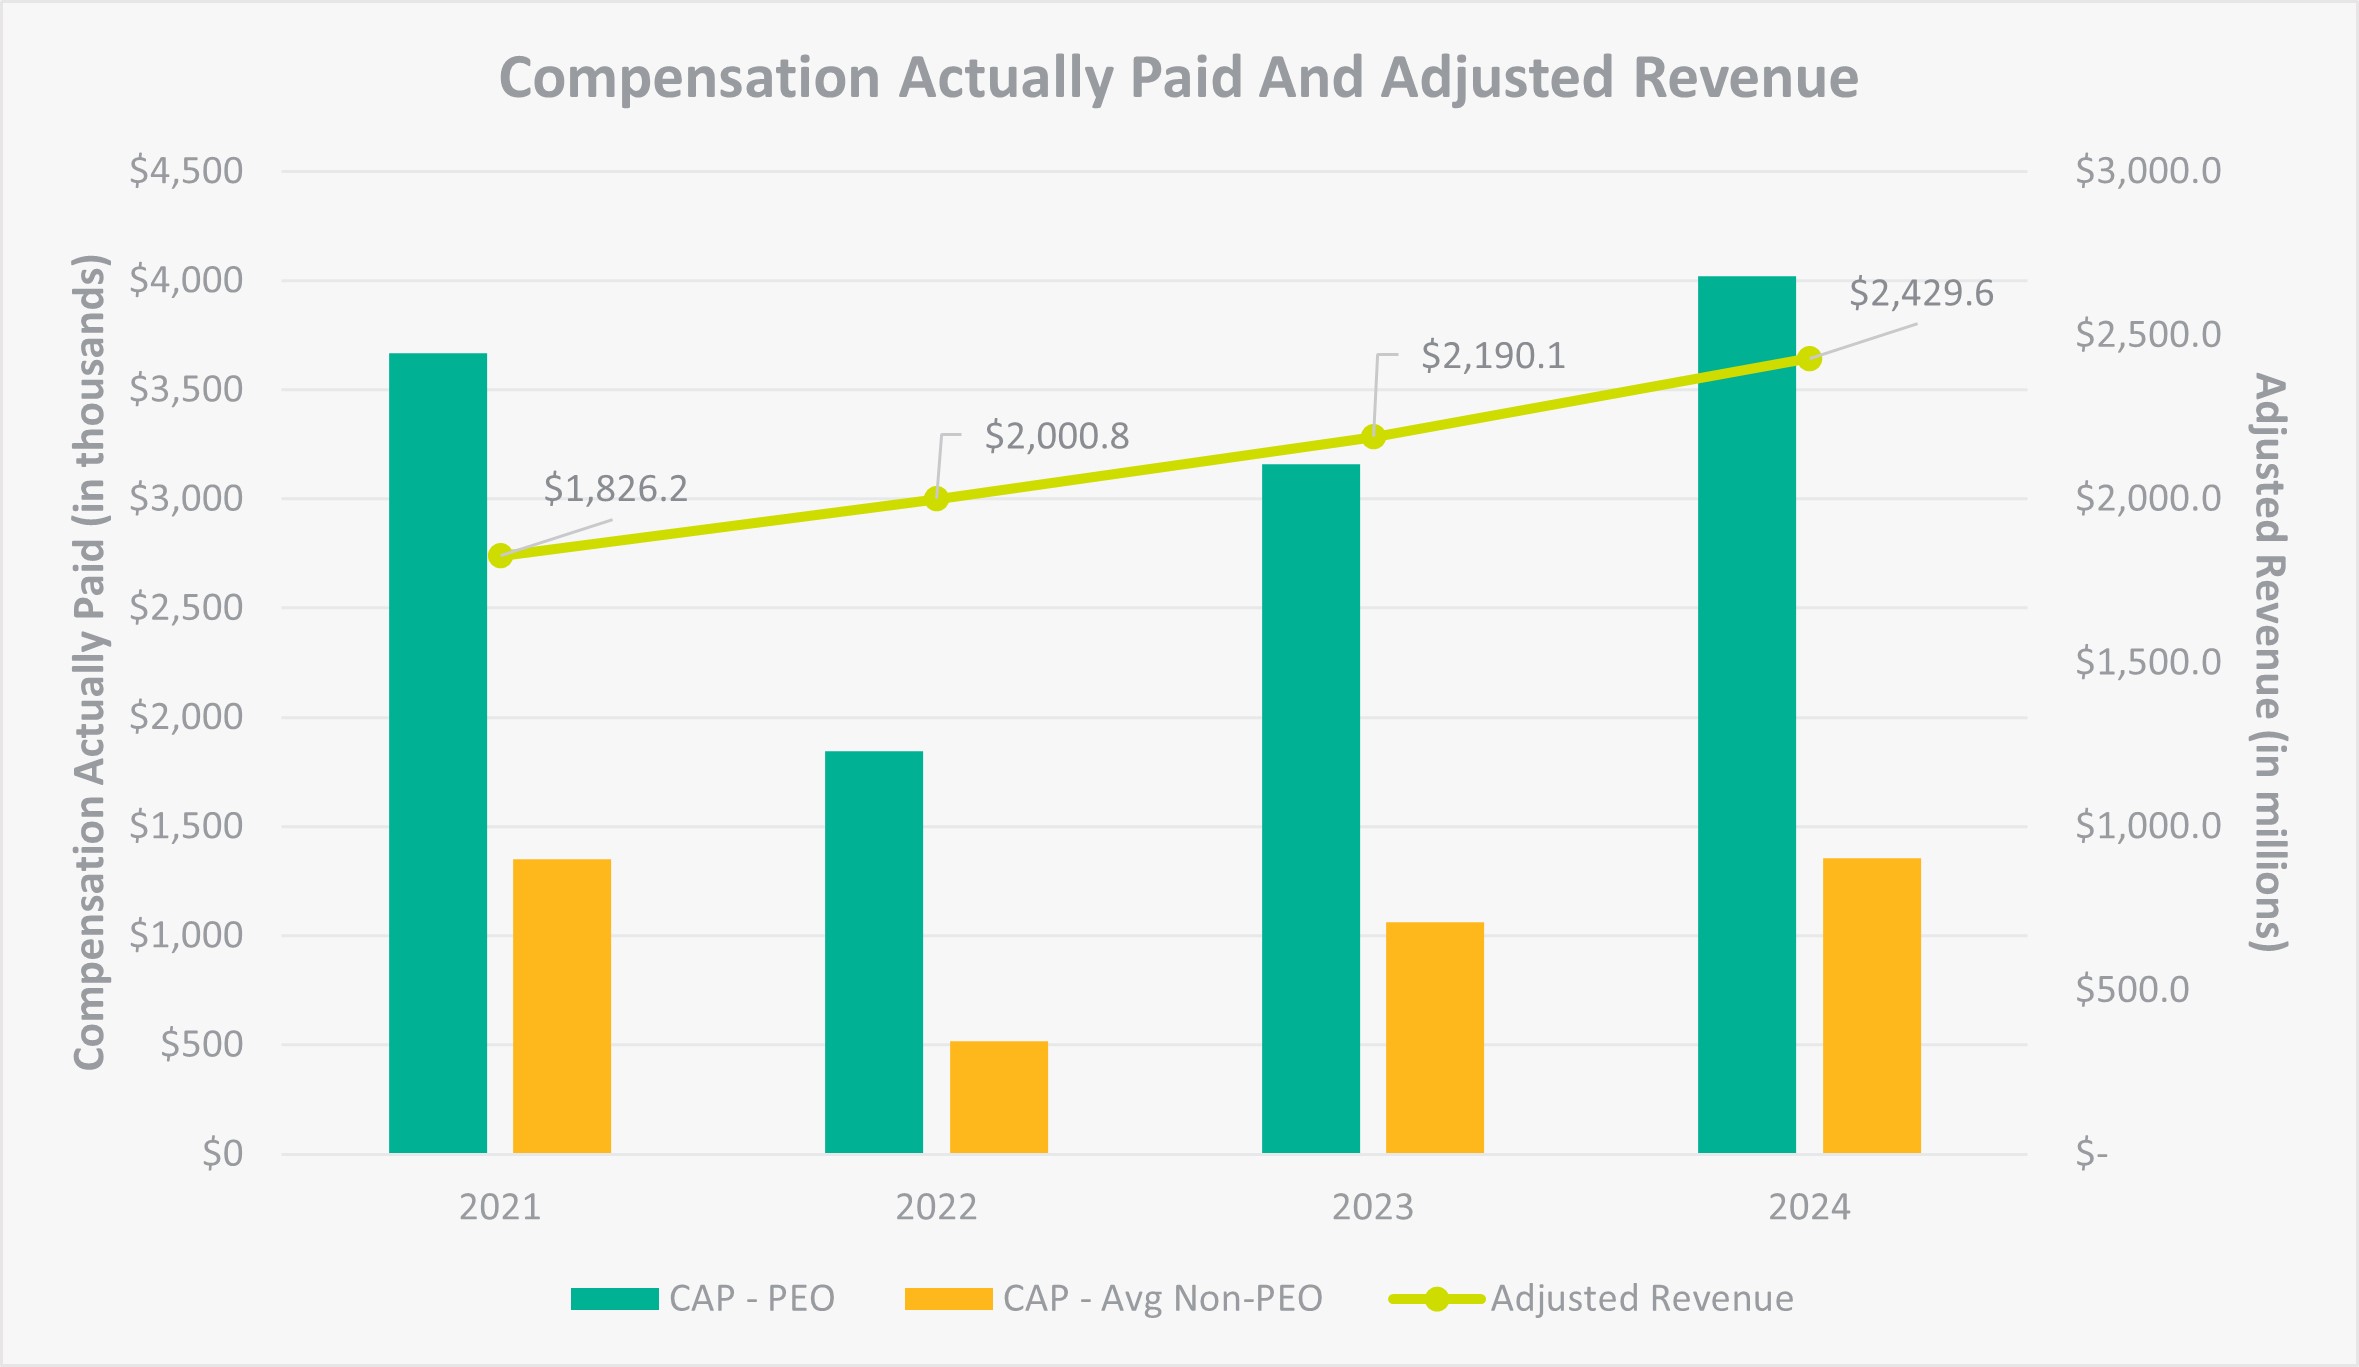
Task: Click the 2022 orange Non-PEO bar
Action: pos(998,1096)
